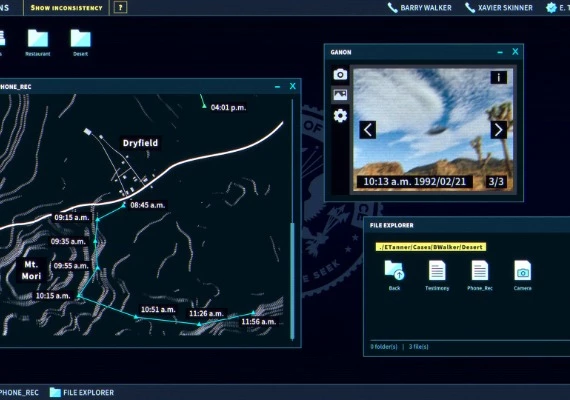Show photo info with the i button
The image size is (570, 400).
click(x=499, y=77)
